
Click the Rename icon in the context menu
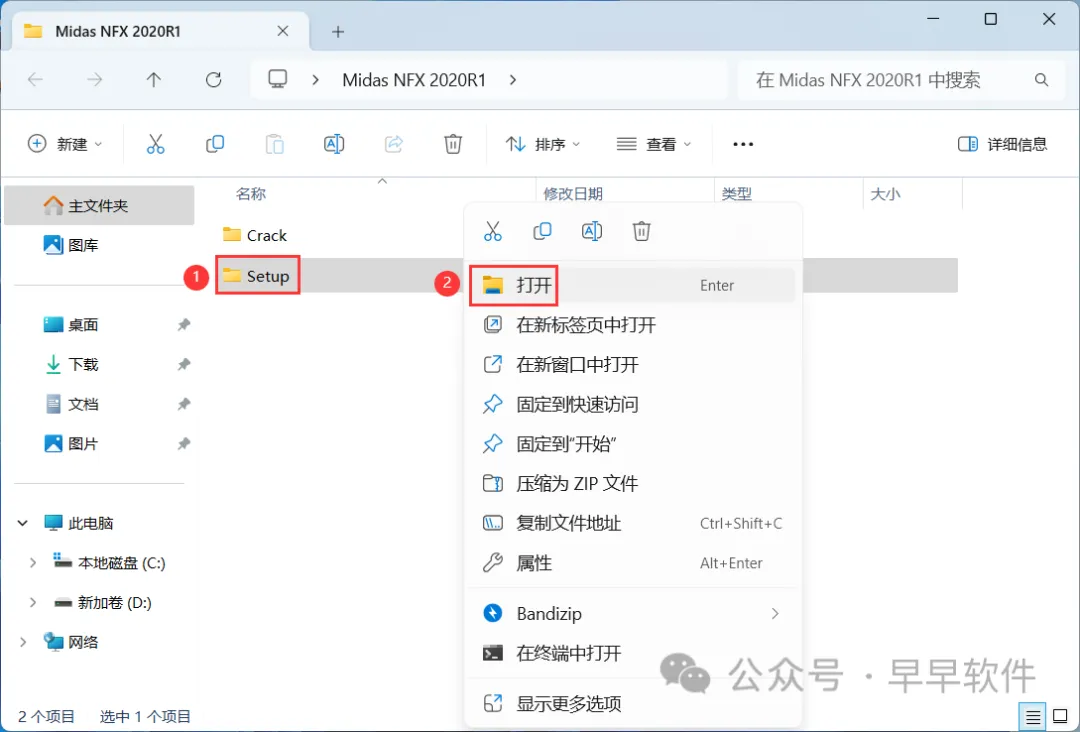click(592, 231)
